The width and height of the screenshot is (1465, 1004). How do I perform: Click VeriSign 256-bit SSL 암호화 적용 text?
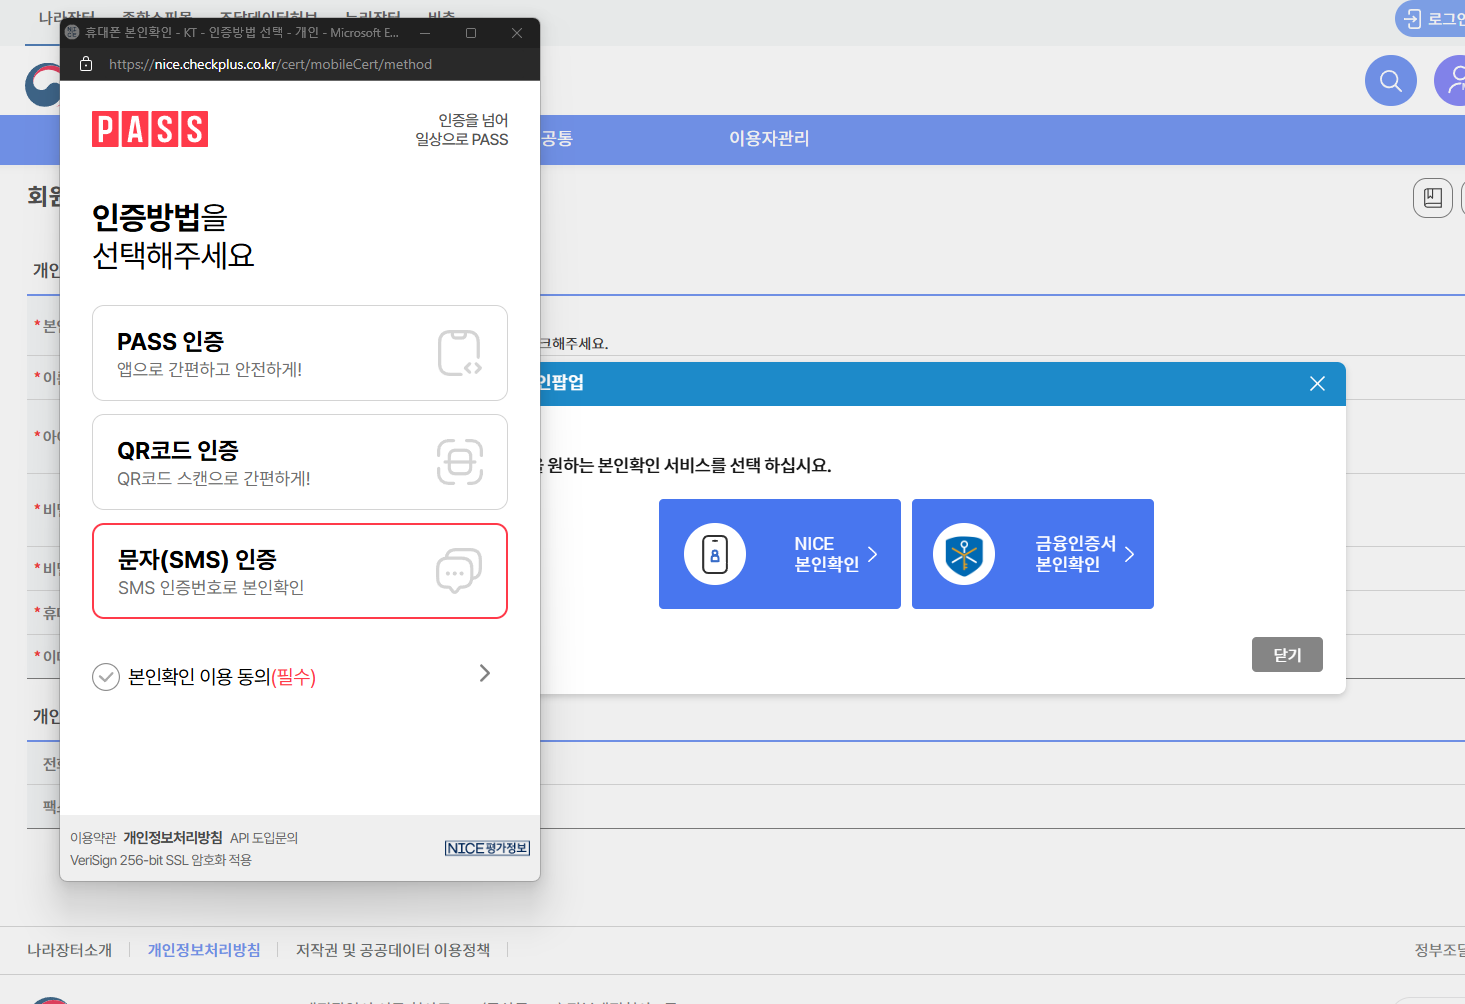tap(161, 860)
